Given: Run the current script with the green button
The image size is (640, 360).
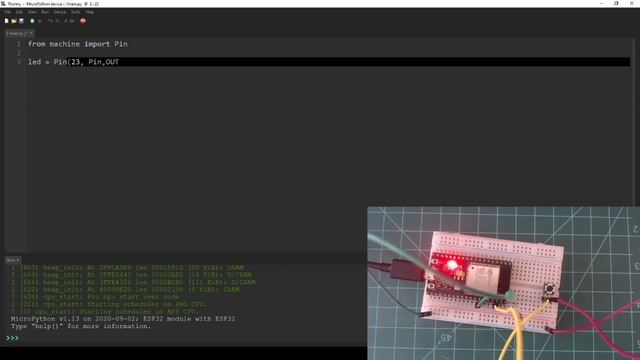Looking at the screenshot, I should 32,21.
